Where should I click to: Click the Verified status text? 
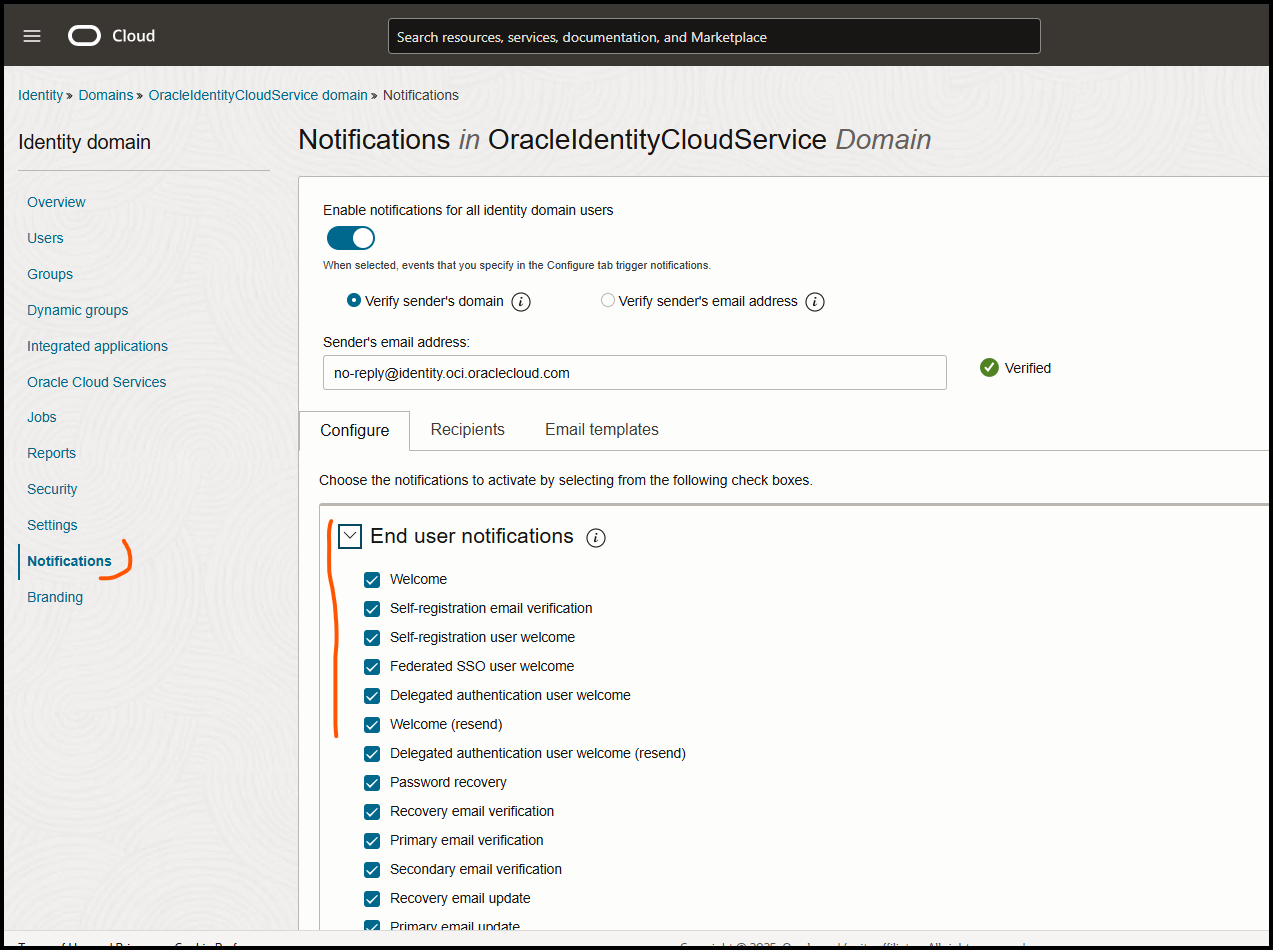(1028, 368)
